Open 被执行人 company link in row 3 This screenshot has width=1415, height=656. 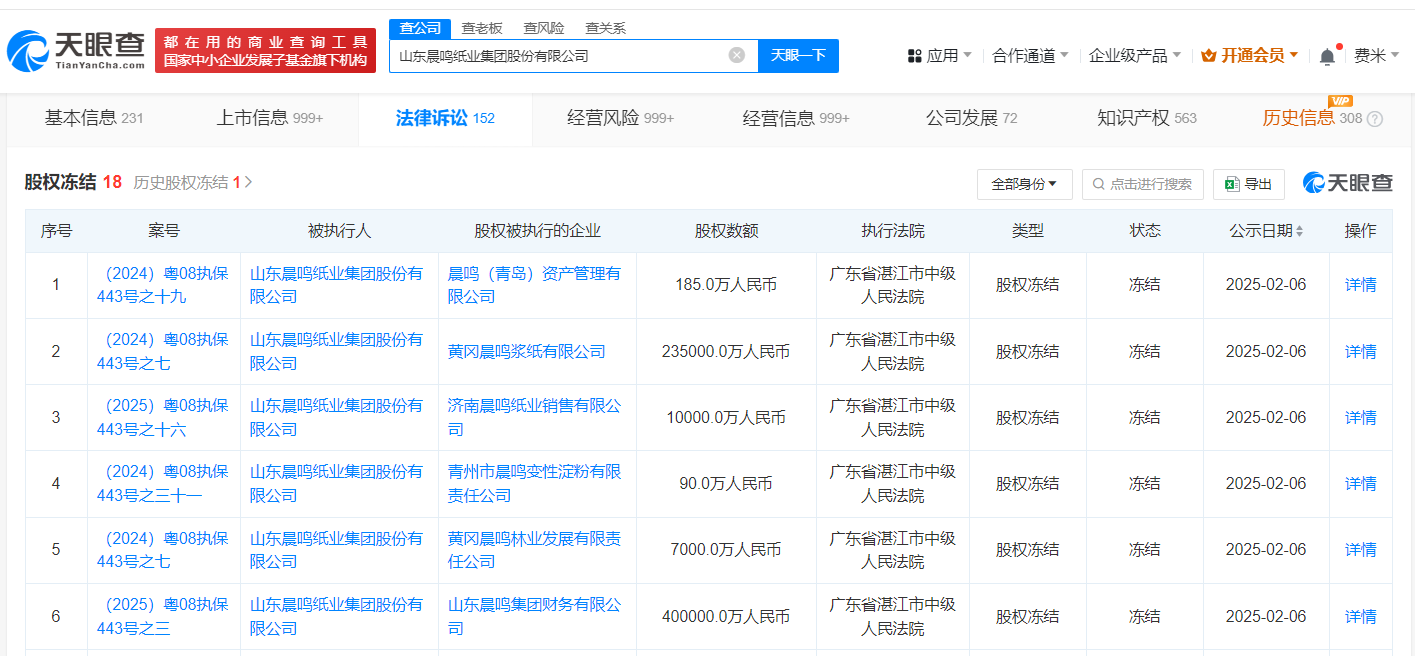pos(336,417)
